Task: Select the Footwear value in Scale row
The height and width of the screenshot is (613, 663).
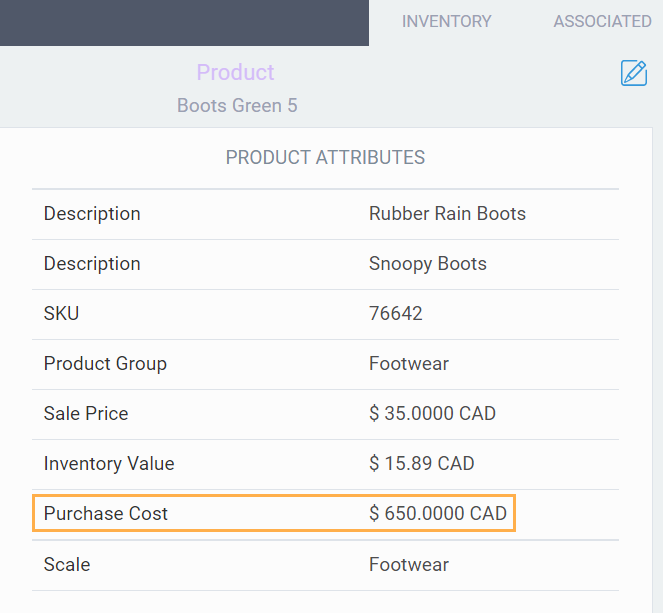Action: coord(409,564)
